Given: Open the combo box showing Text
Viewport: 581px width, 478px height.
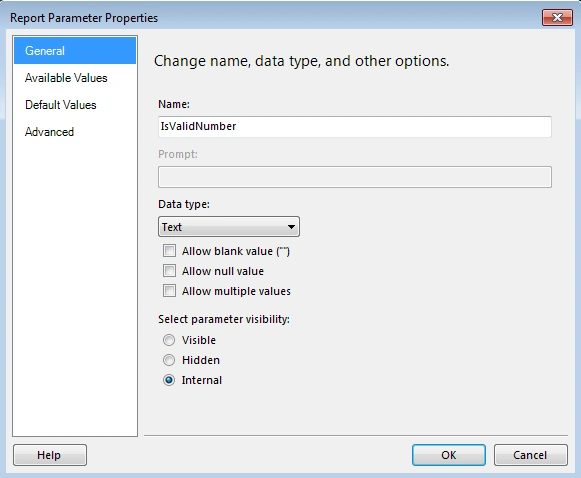Looking at the screenshot, I should tap(229, 227).
